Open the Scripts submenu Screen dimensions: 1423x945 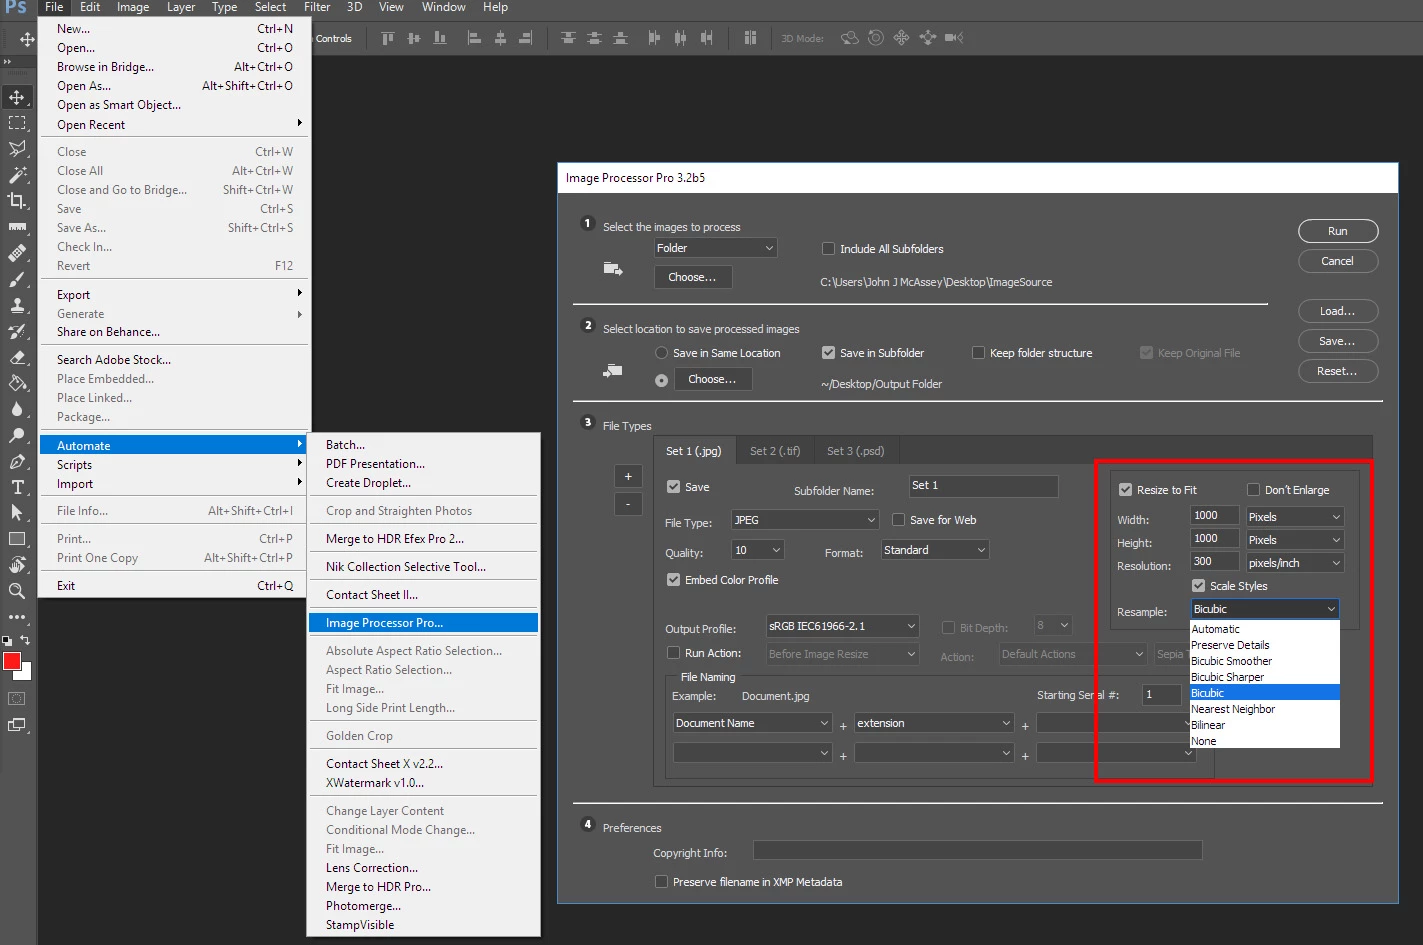(174, 465)
